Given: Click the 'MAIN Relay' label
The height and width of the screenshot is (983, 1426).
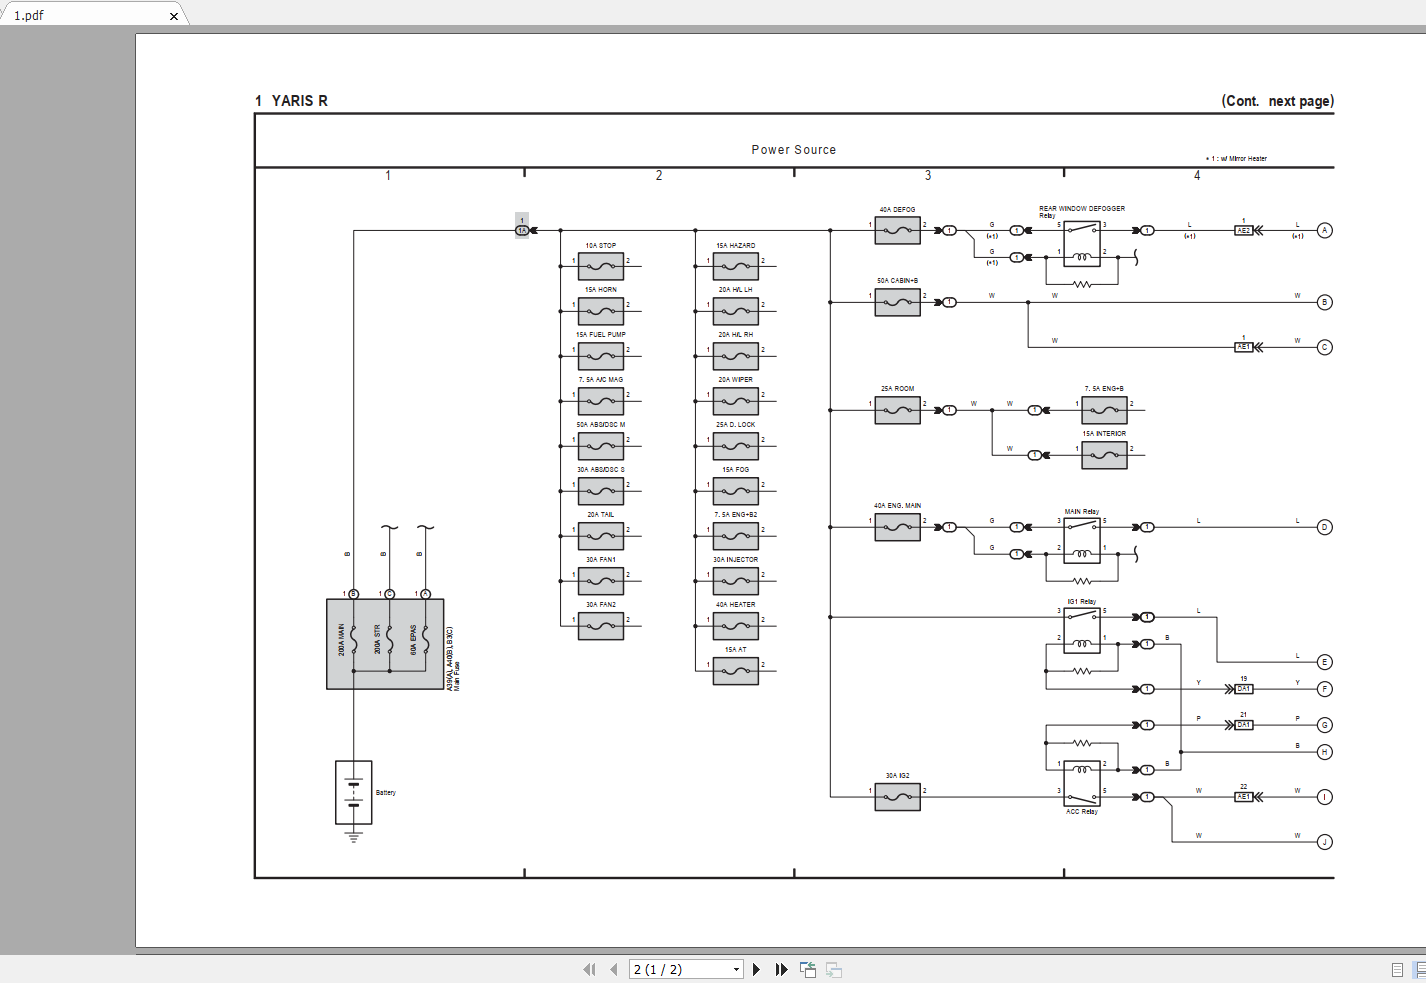Looking at the screenshot, I should [1082, 511].
